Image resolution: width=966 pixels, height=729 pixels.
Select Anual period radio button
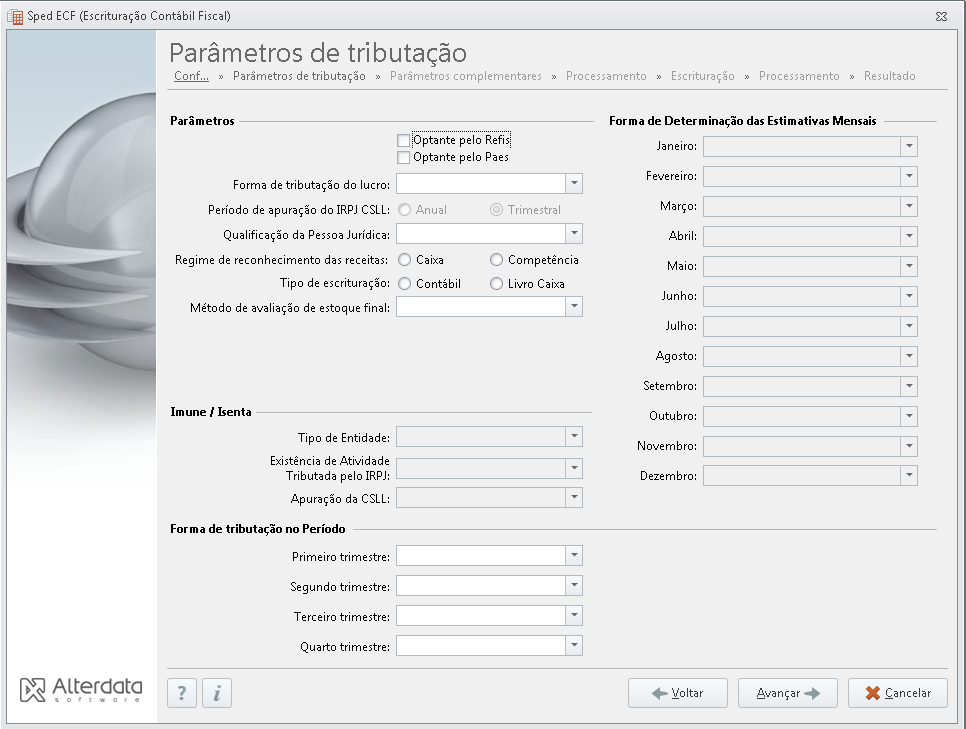click(x=404, y=210)
